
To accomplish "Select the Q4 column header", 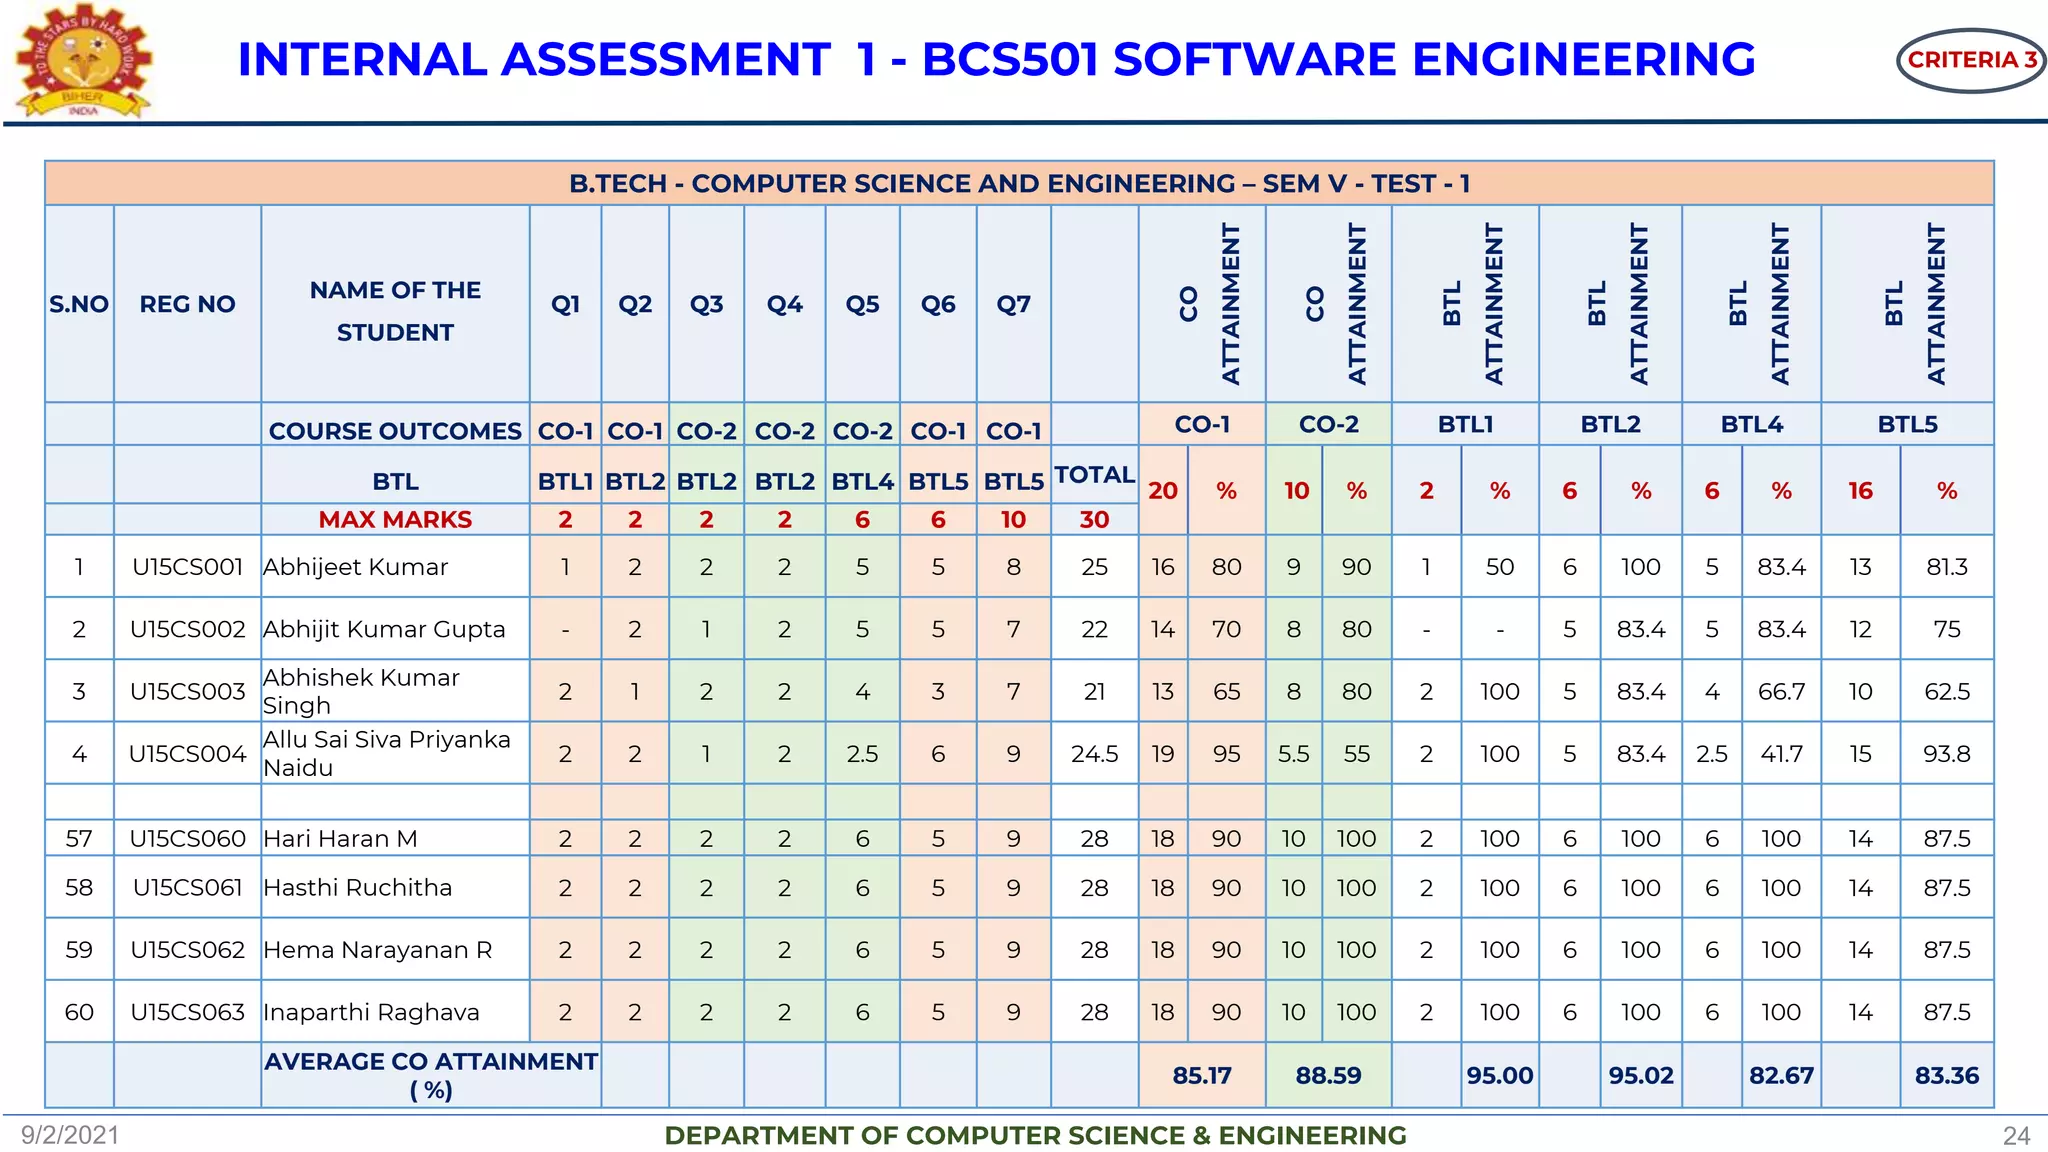I will point(784,304).
